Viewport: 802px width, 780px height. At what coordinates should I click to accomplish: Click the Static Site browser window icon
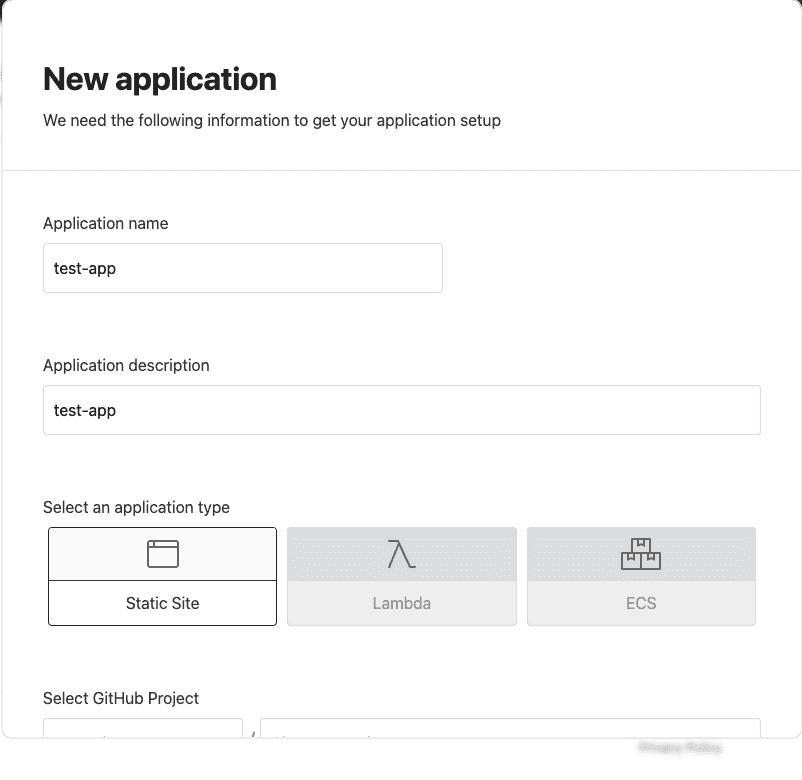pos(163,554)
